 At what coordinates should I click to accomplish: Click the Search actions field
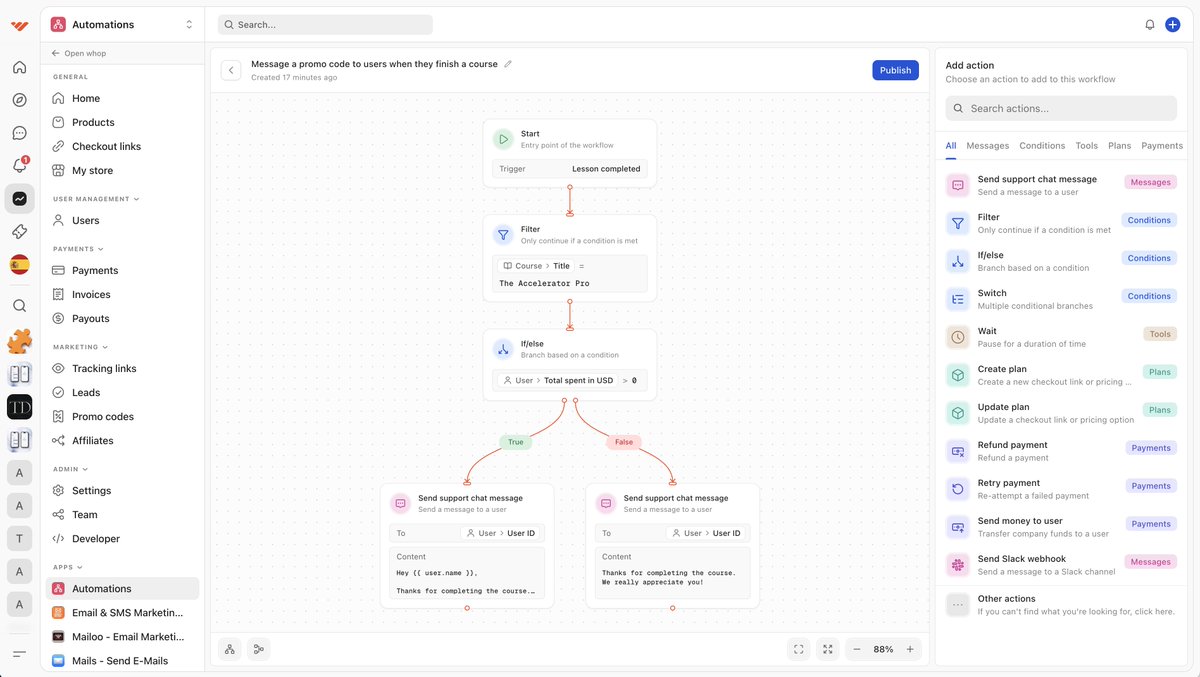coord(1061,107)
